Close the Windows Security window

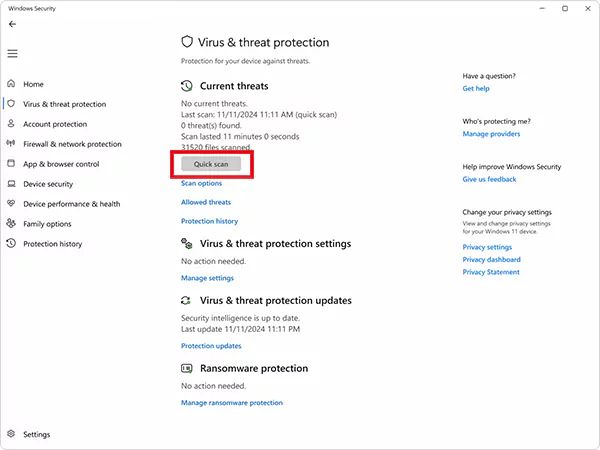coord(588,8)
